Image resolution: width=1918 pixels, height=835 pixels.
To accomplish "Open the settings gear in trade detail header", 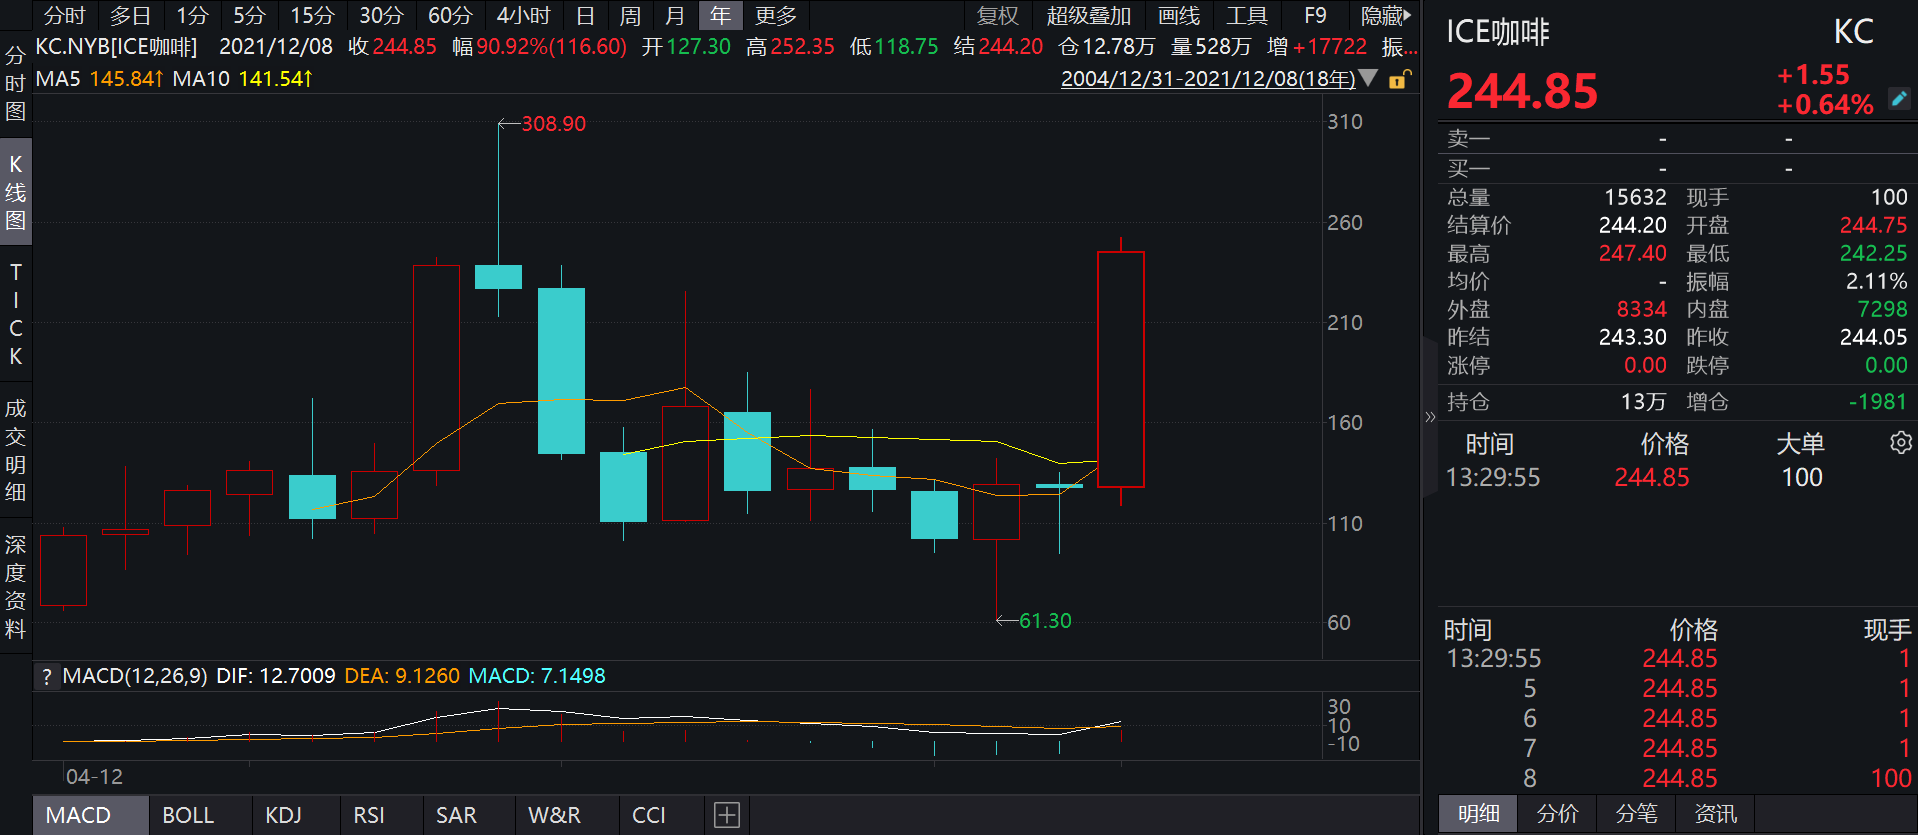I will click(x=1901, y=443).
